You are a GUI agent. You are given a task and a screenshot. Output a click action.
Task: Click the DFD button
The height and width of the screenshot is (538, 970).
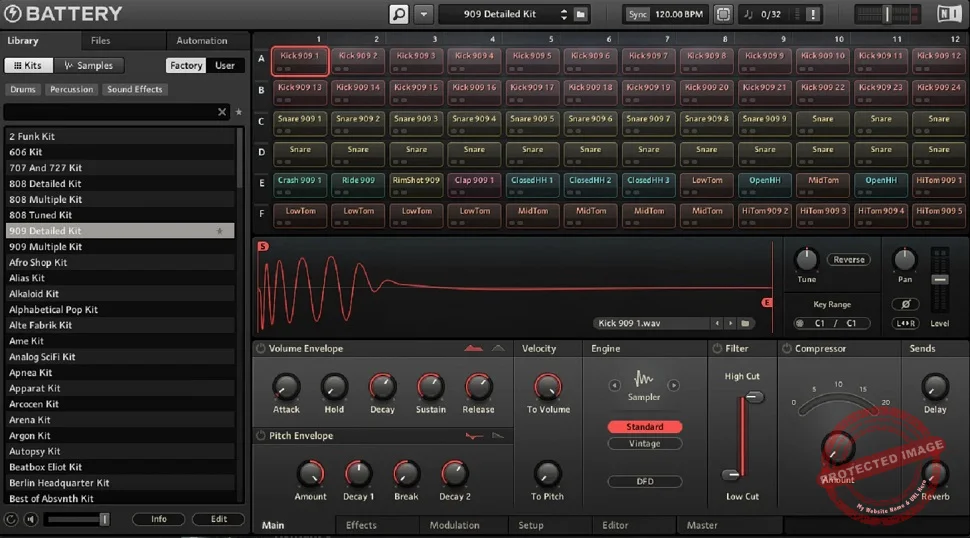coord(645,481)
